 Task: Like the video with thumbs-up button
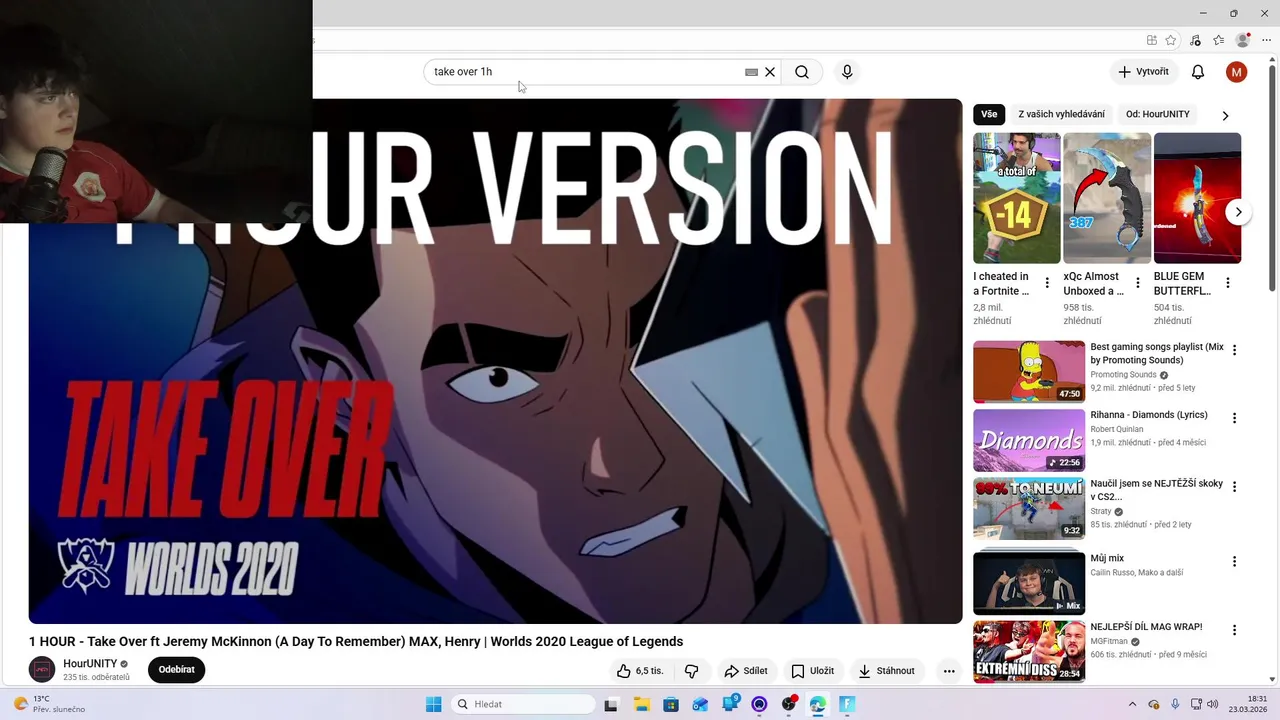(x=640, y=671)
